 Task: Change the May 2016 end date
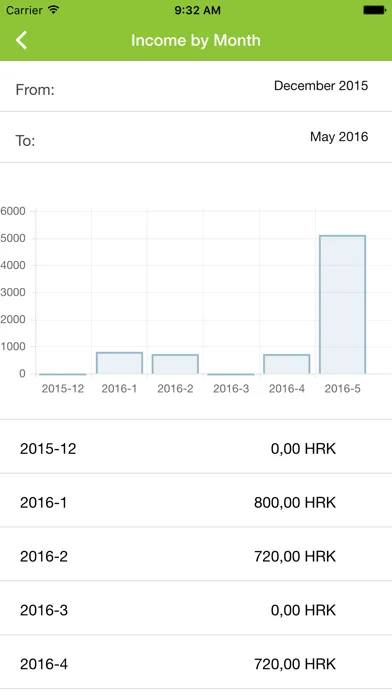coord(339,136)
